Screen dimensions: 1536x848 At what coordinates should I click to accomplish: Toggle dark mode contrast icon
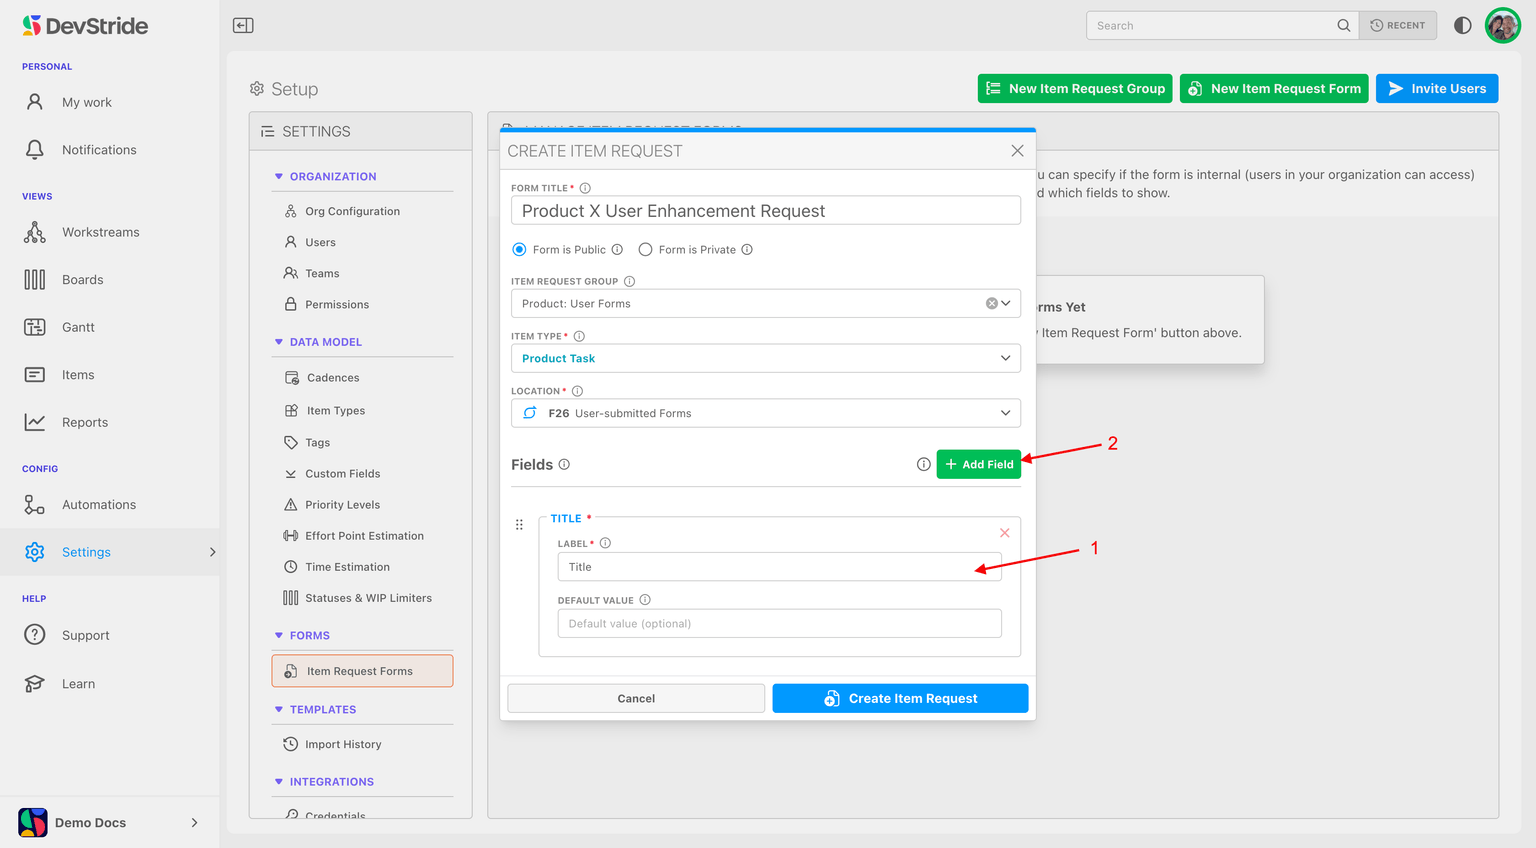(1462, 25)
